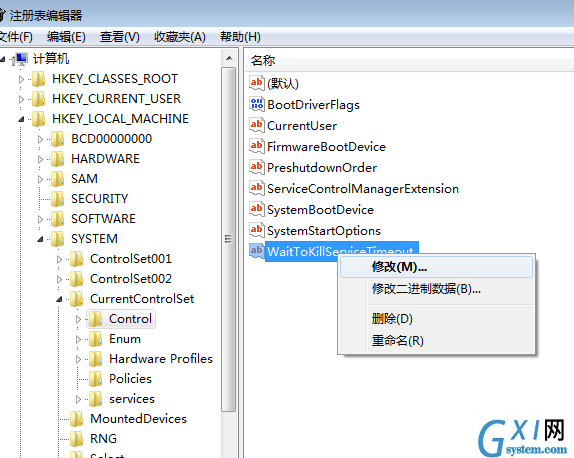574x458 pixels.
Task: Click the (默认) string value icon
Action: 257,83
